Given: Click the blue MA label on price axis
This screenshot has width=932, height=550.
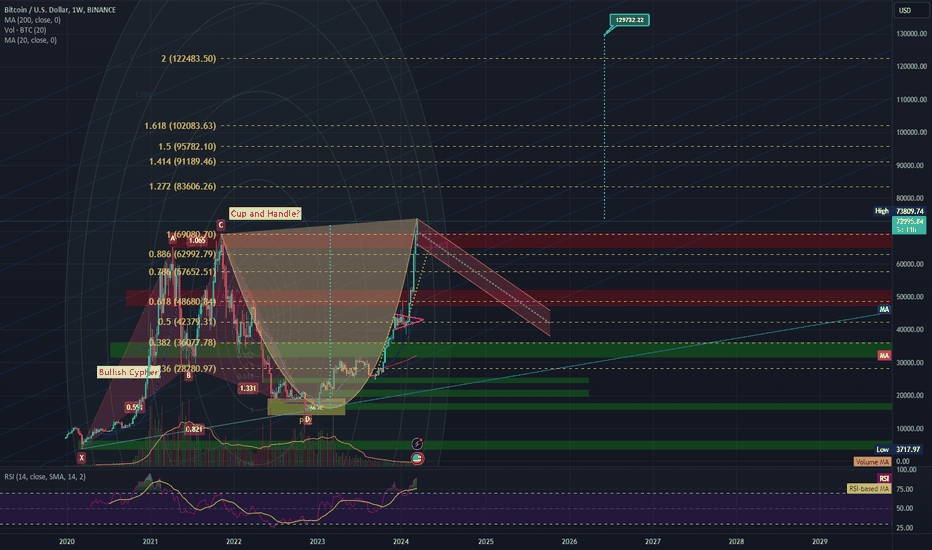Looking at the screenshot, I should tap(884, 309).
